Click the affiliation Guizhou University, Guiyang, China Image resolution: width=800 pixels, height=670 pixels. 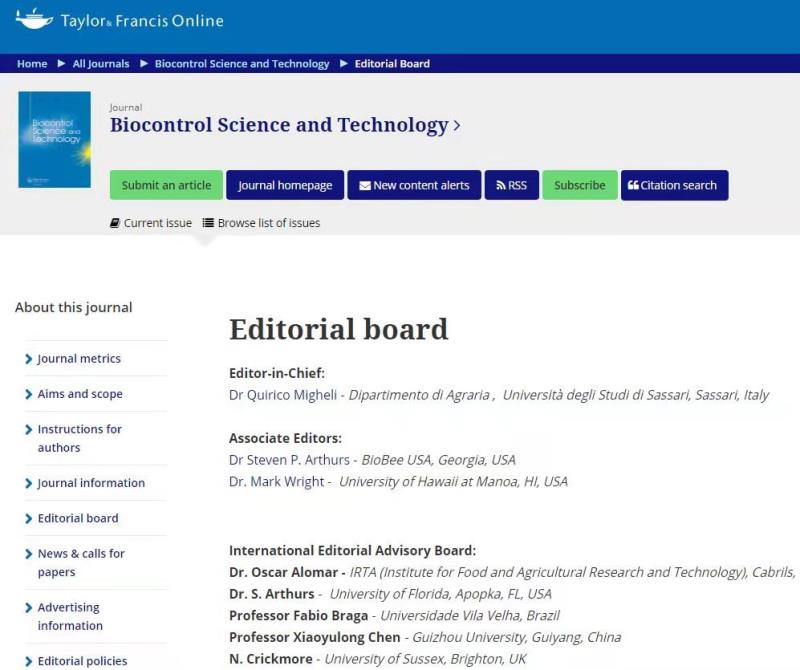517,637
